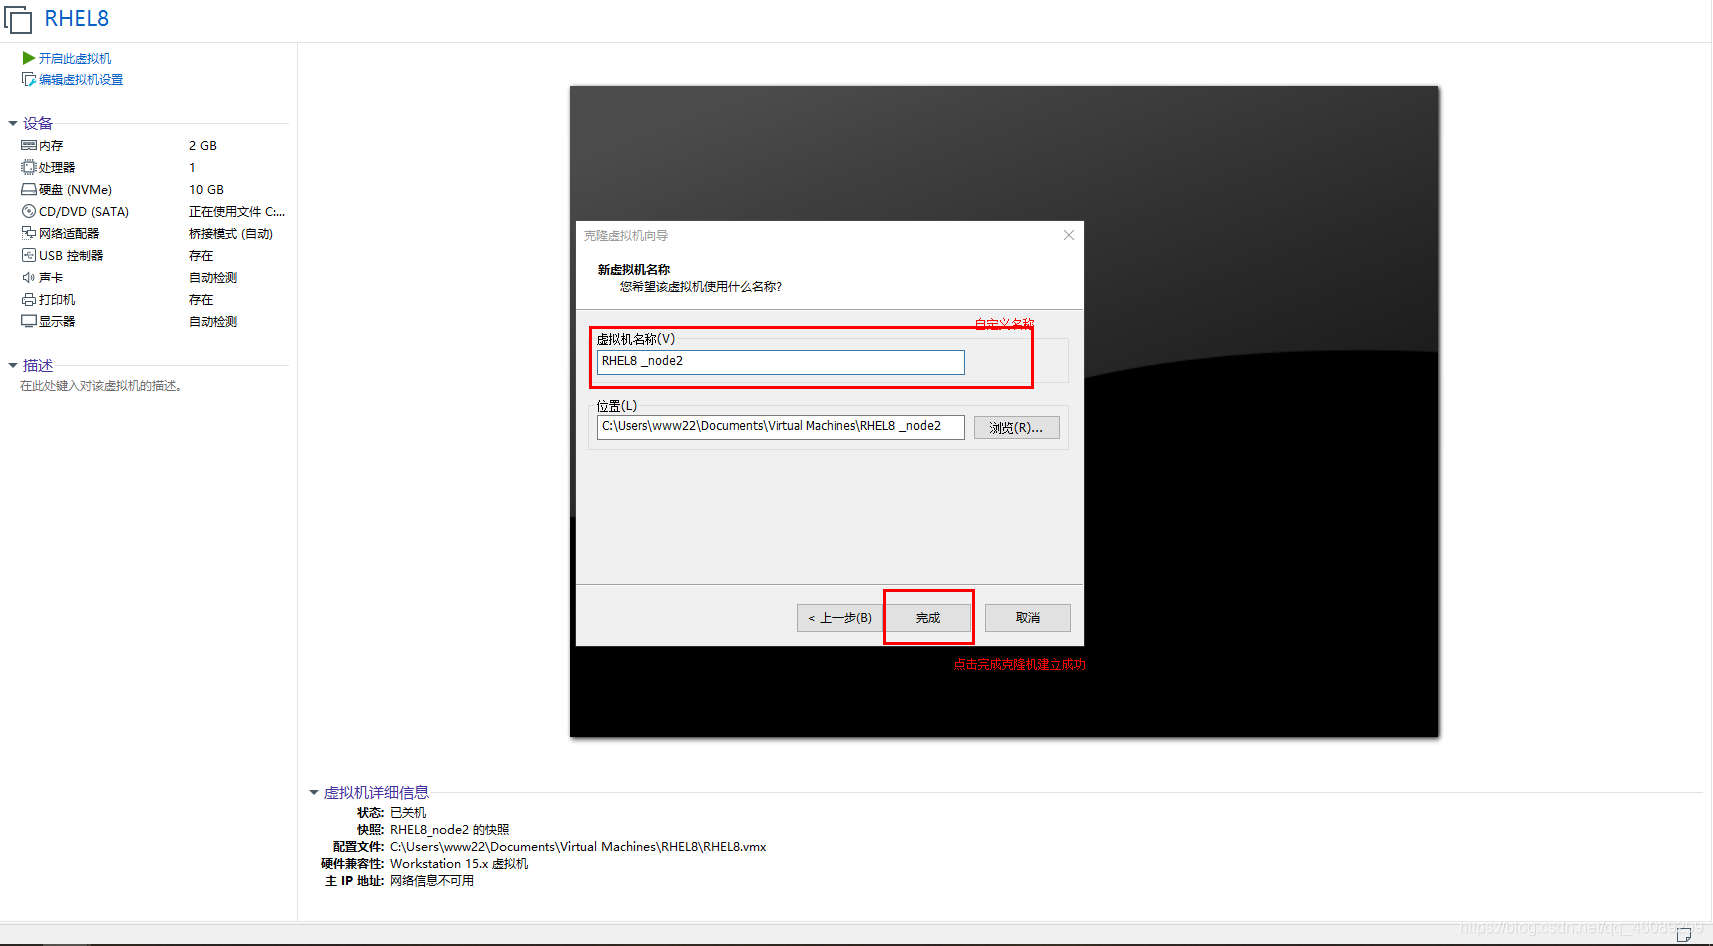Close the clone VM wizard dialog
1713x946 pixels.
(1069, 235)
